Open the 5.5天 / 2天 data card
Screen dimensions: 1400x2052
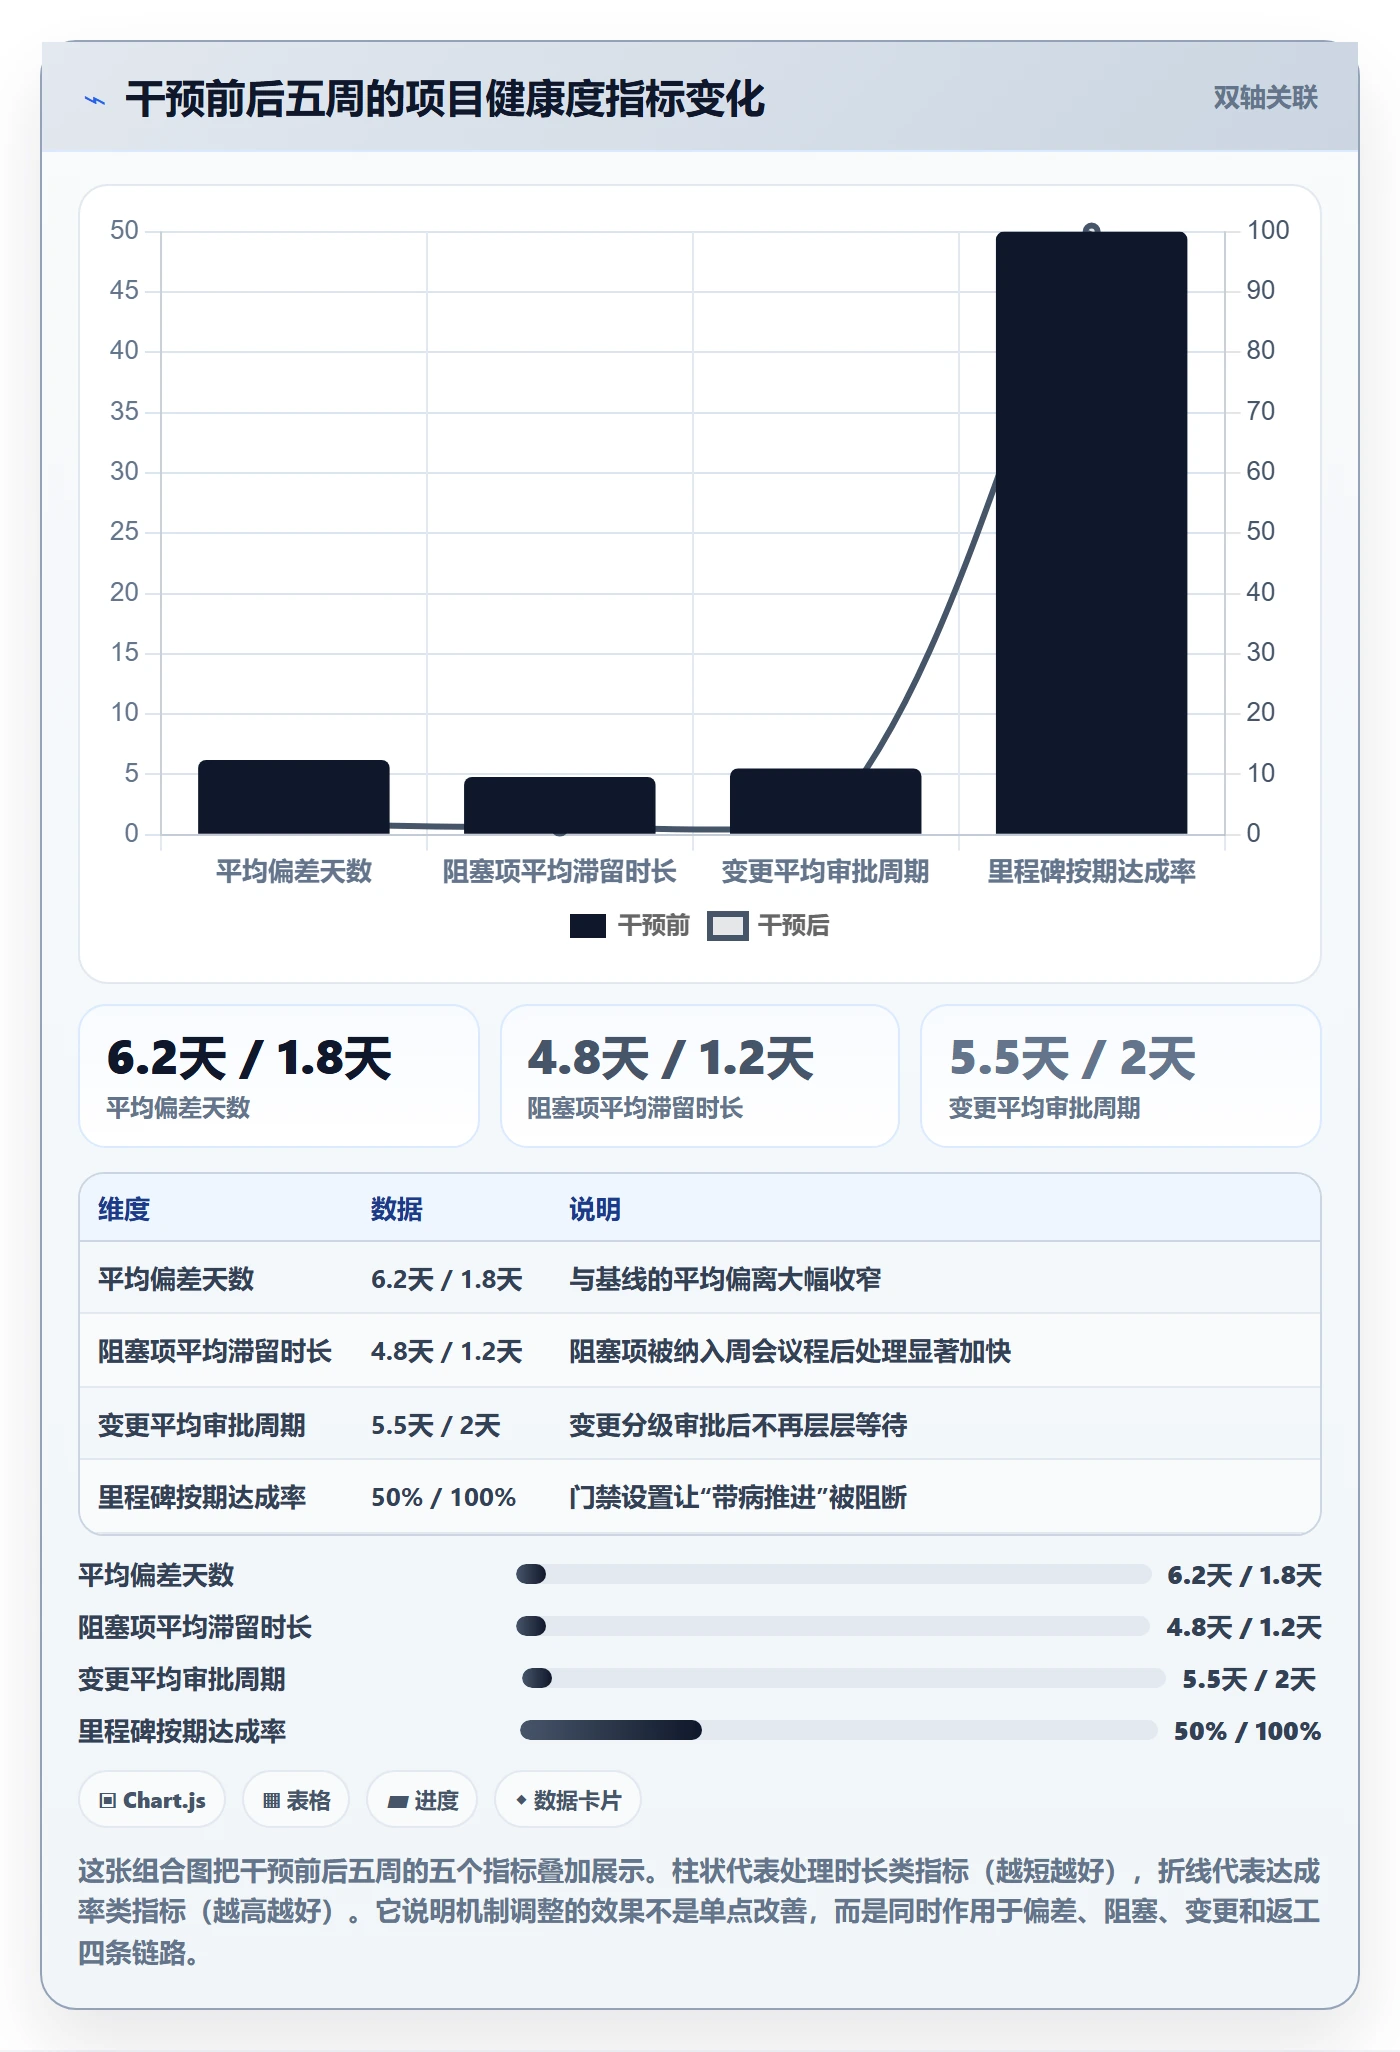click(x=1121, y=1076)
